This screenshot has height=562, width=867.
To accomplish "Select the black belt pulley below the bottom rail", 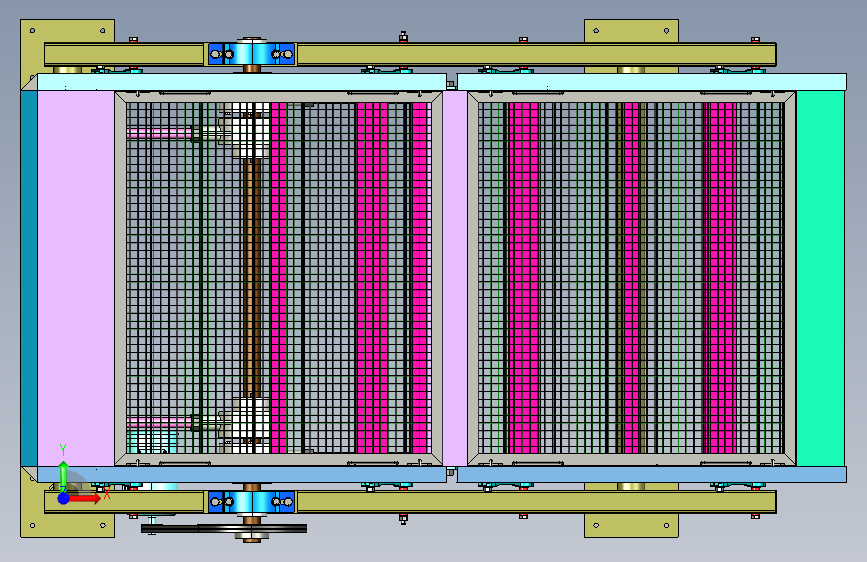I will coord(224,529).
